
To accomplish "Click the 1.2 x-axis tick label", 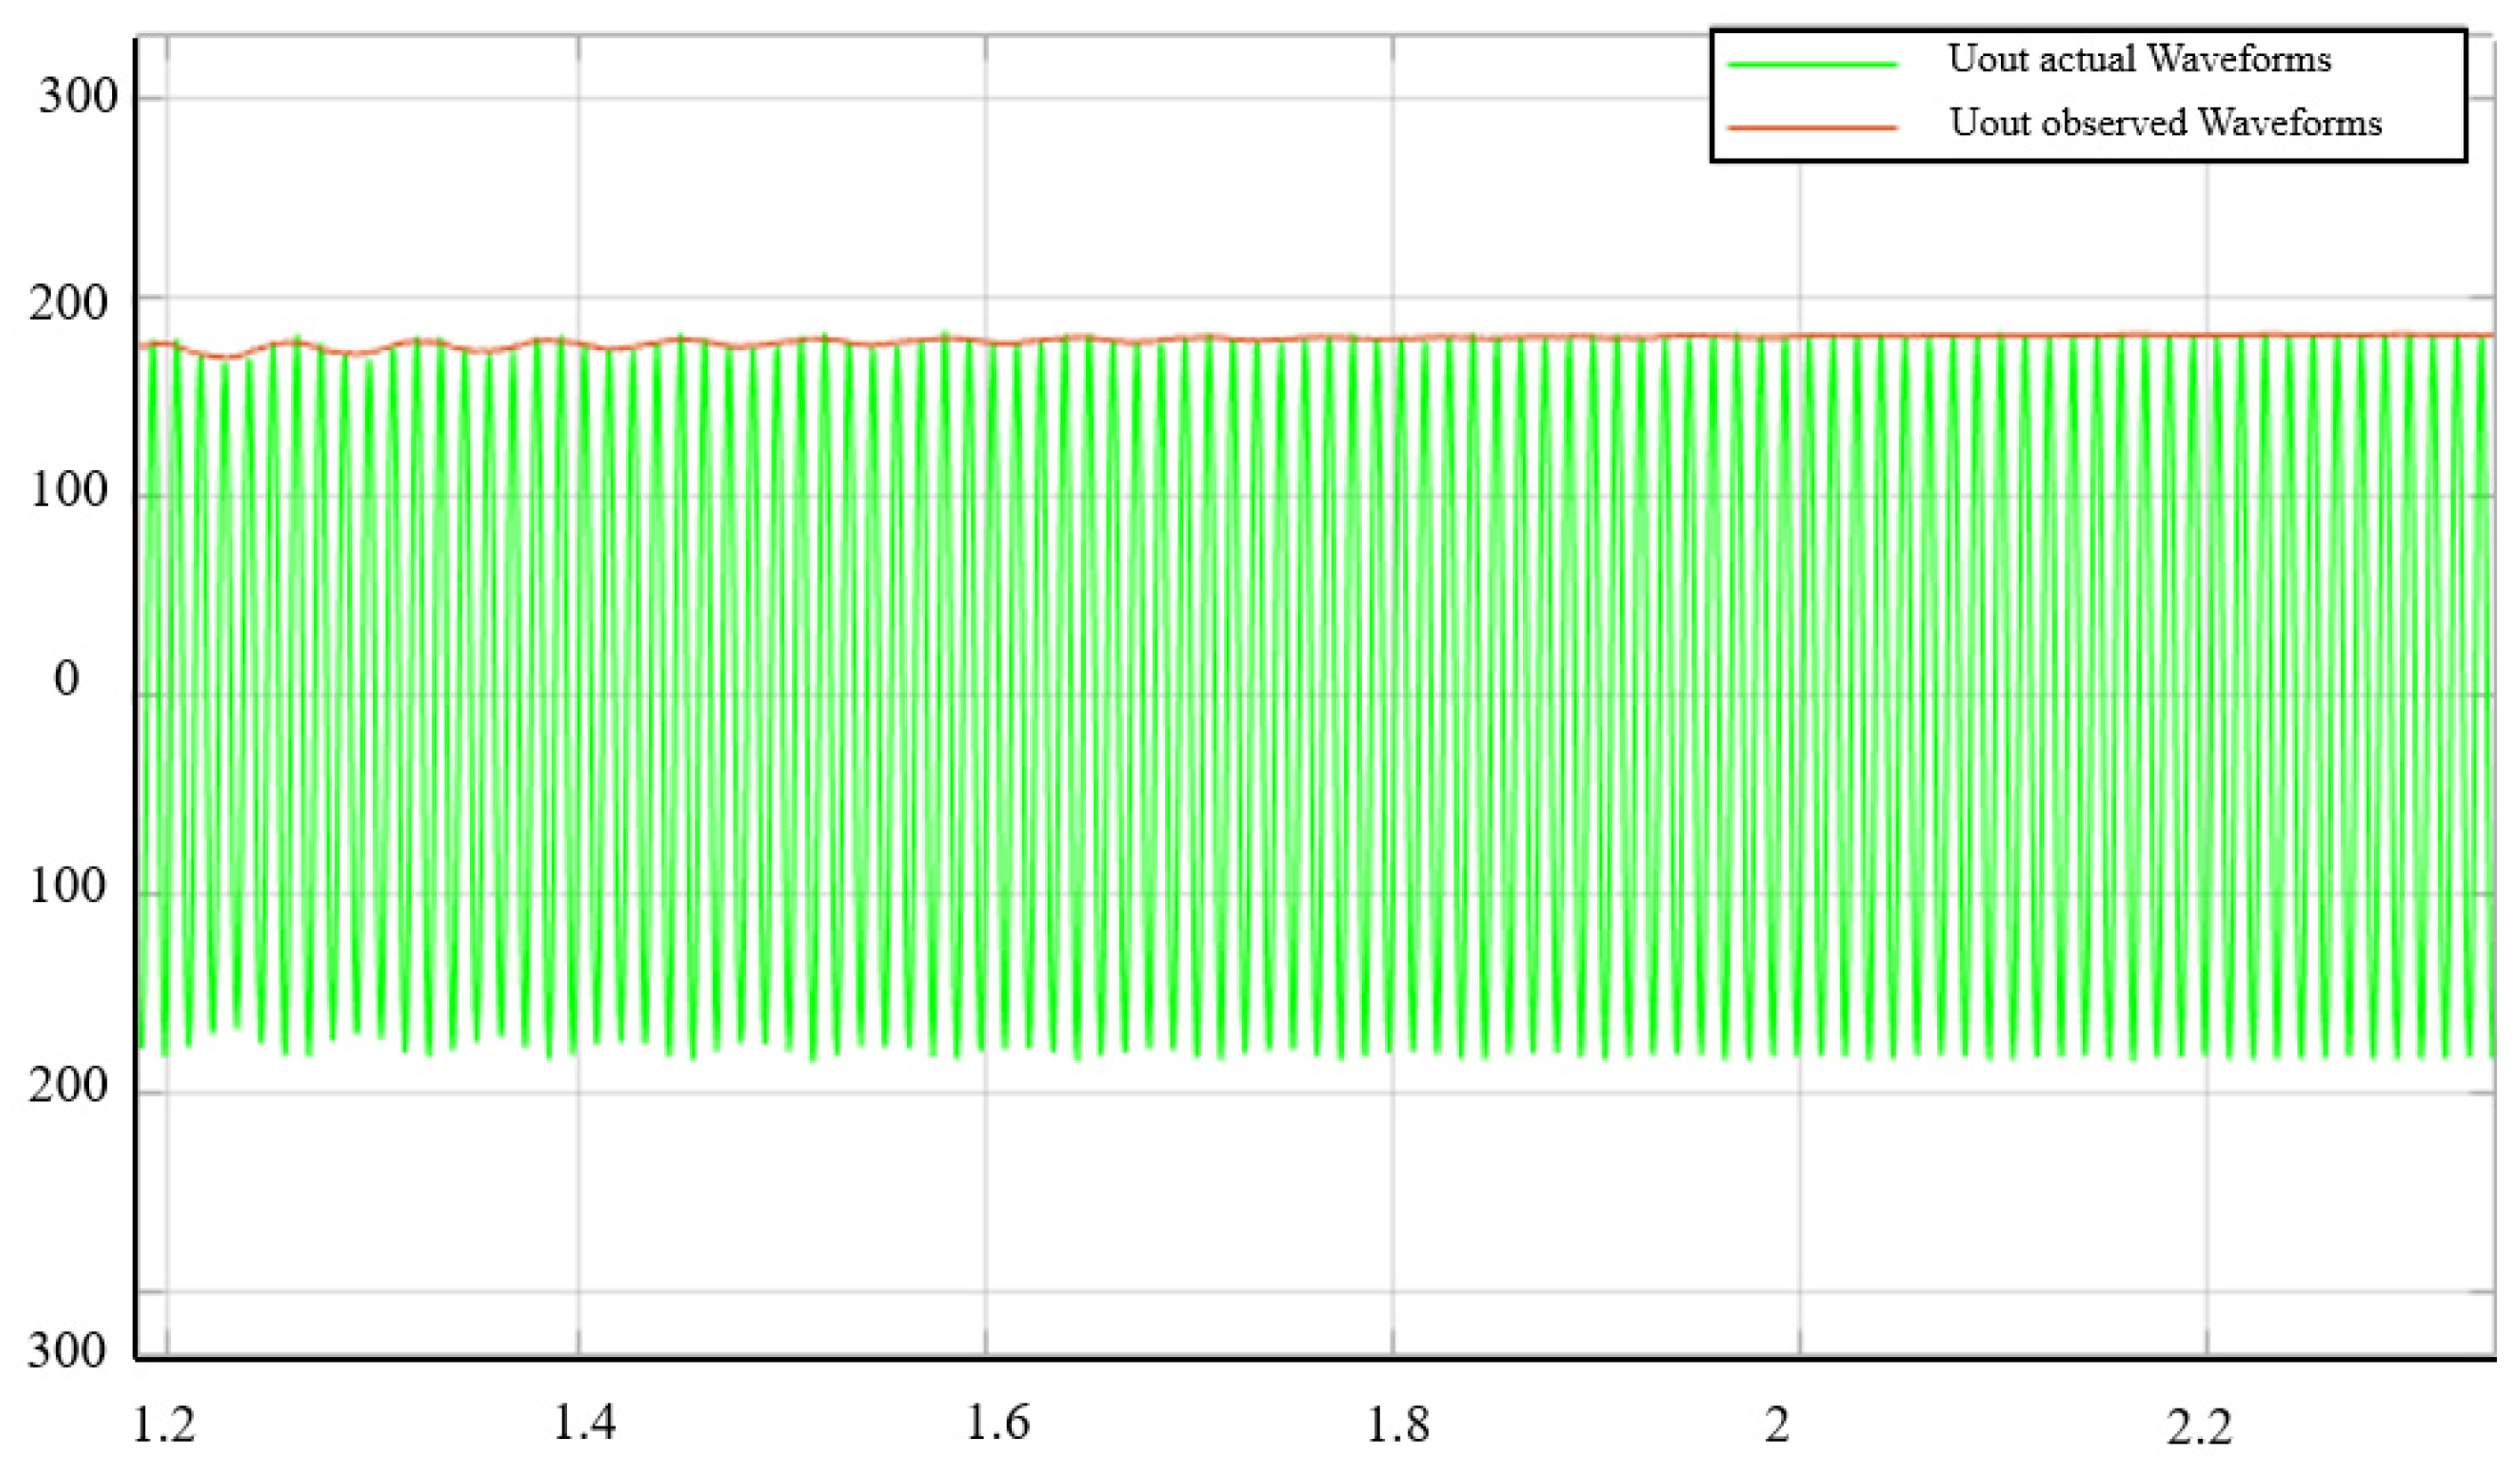I will (x=165, y=1425).
